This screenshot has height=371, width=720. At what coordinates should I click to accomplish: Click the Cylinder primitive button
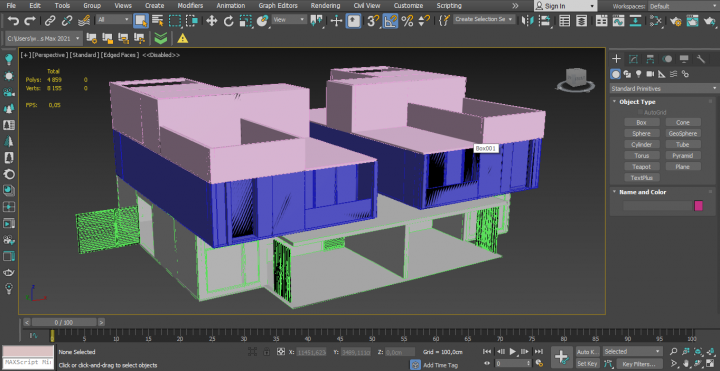641,145
